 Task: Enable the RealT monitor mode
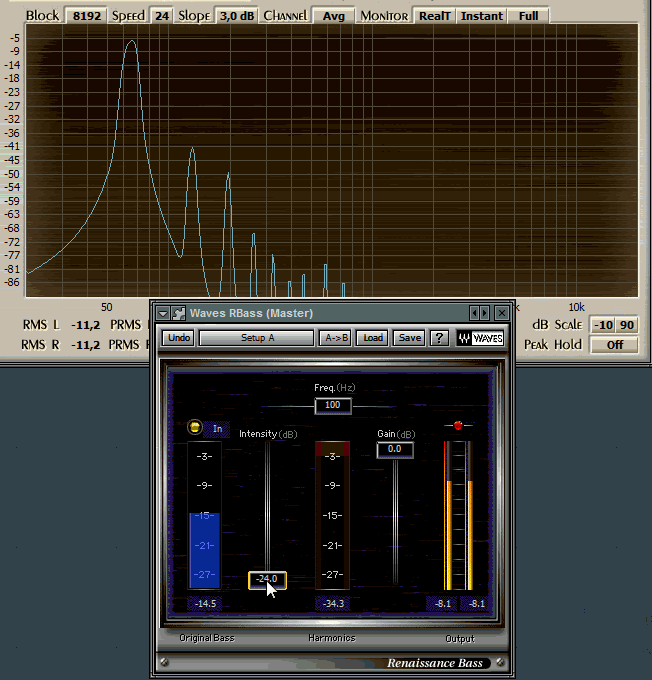pyautogui.click(x=434, y=16)
